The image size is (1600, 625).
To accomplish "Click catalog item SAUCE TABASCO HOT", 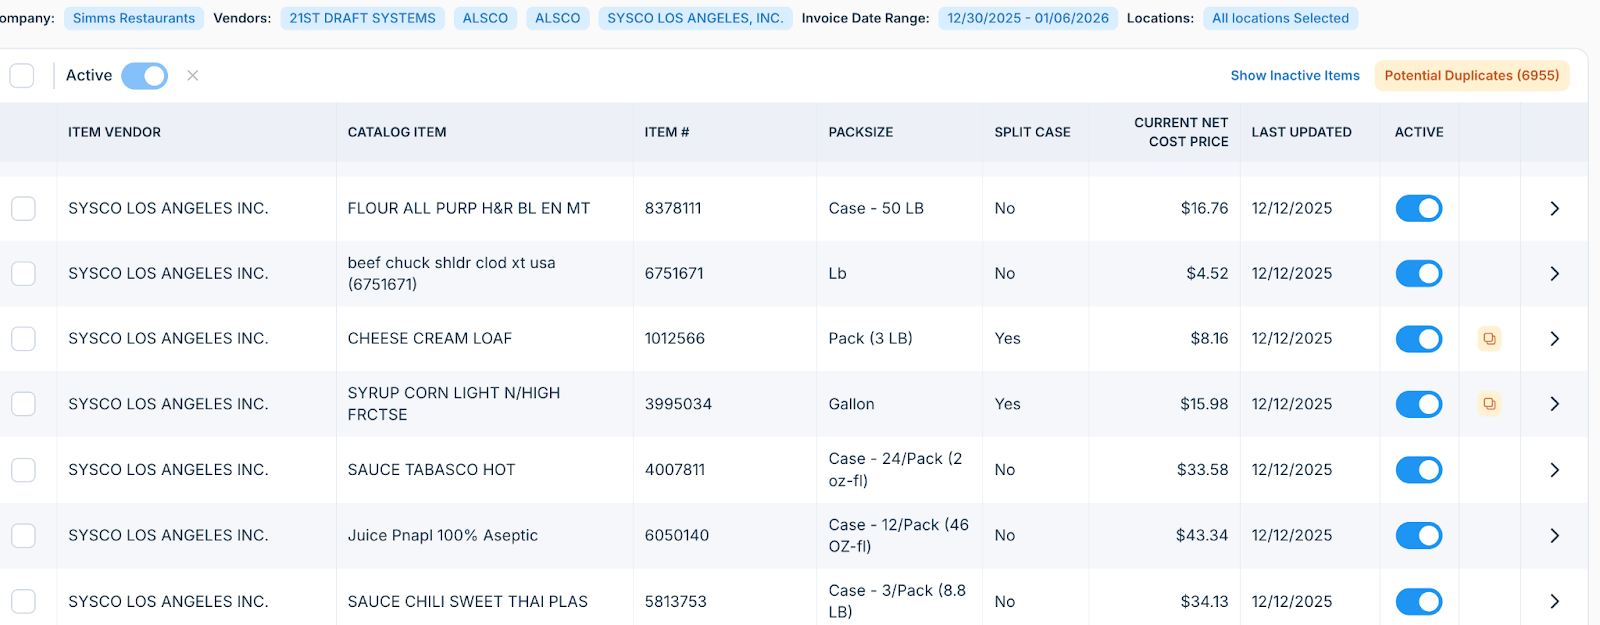I will [x=431, y=470].
